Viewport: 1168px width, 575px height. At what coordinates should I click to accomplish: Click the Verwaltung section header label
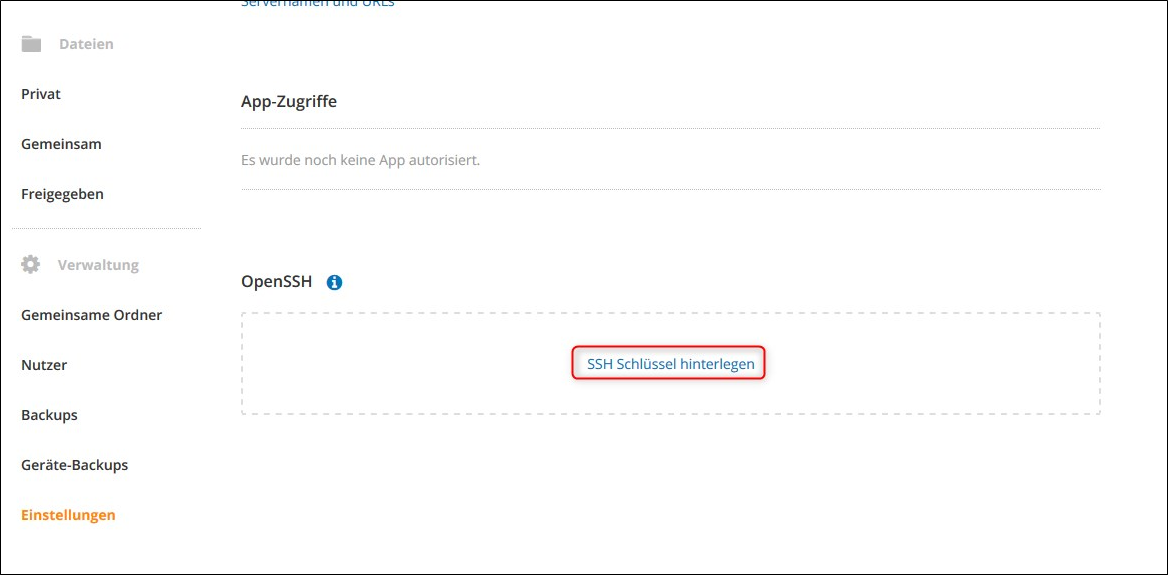coord(98,265)
